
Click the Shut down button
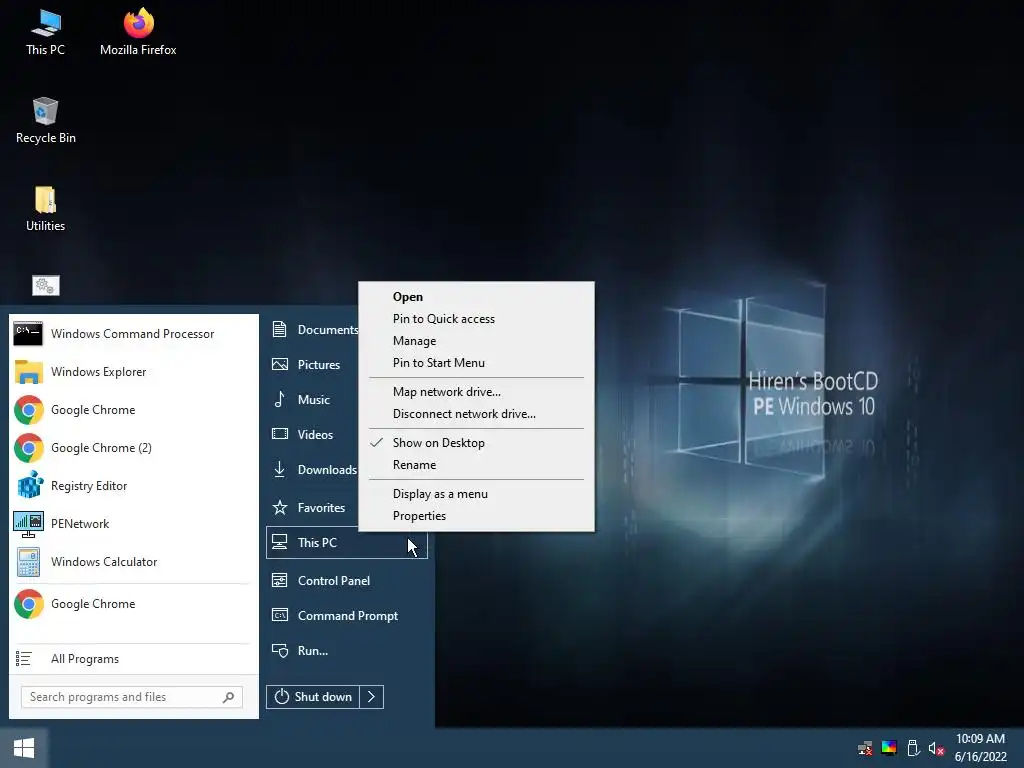313,697
